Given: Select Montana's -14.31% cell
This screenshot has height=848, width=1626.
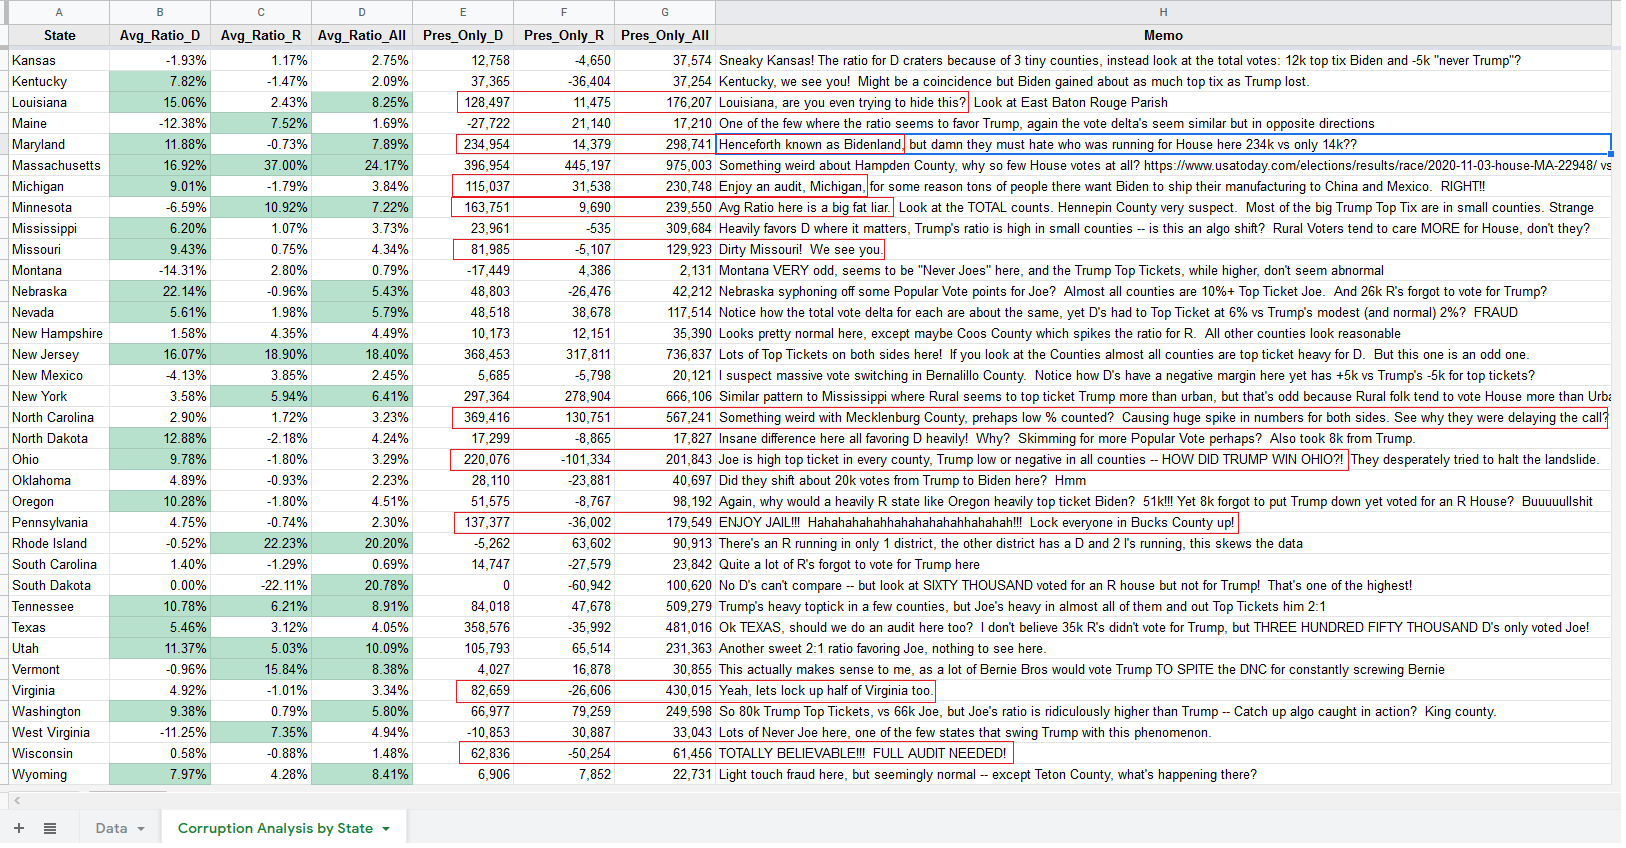Looking at the screenshot, I should point(160,270).
